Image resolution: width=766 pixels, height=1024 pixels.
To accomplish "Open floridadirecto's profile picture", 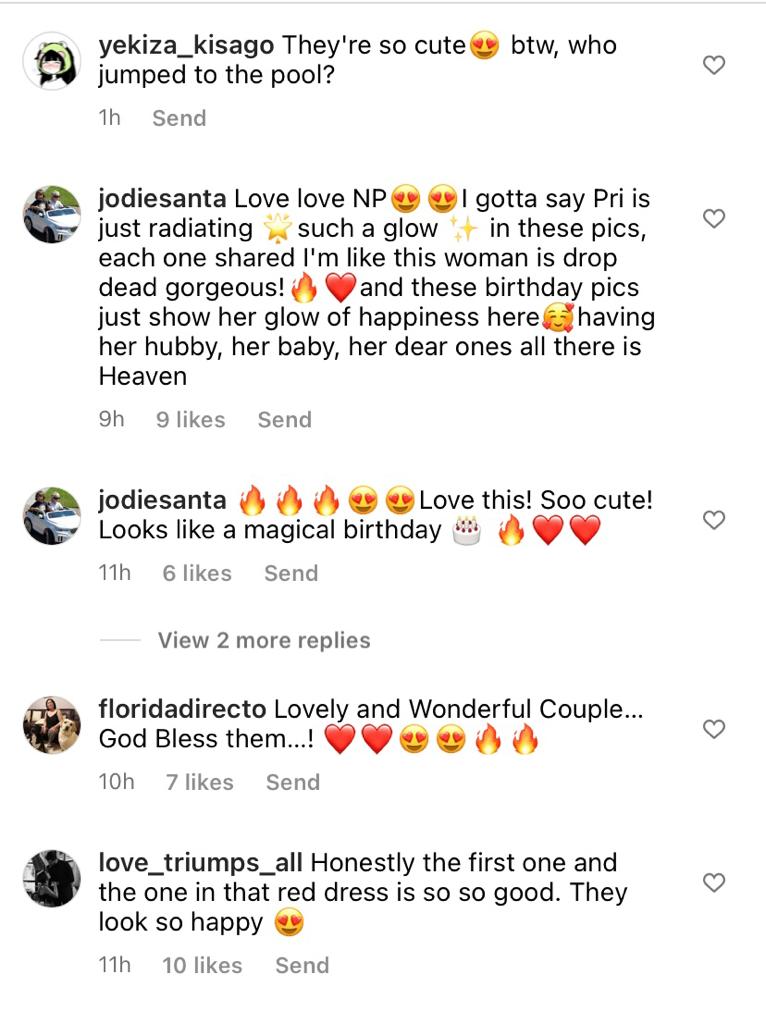I will pos(51,725).
